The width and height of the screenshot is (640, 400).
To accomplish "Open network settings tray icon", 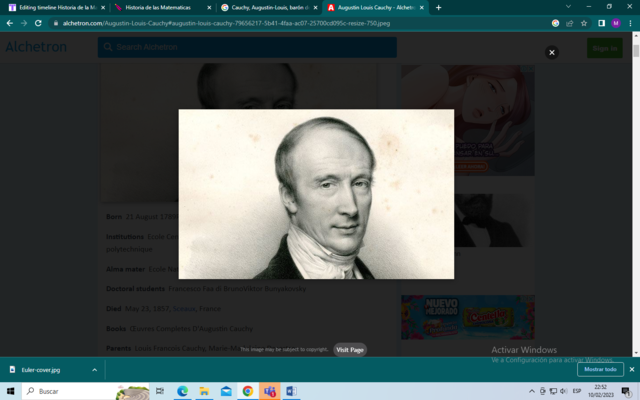I will tap(553, 391).
